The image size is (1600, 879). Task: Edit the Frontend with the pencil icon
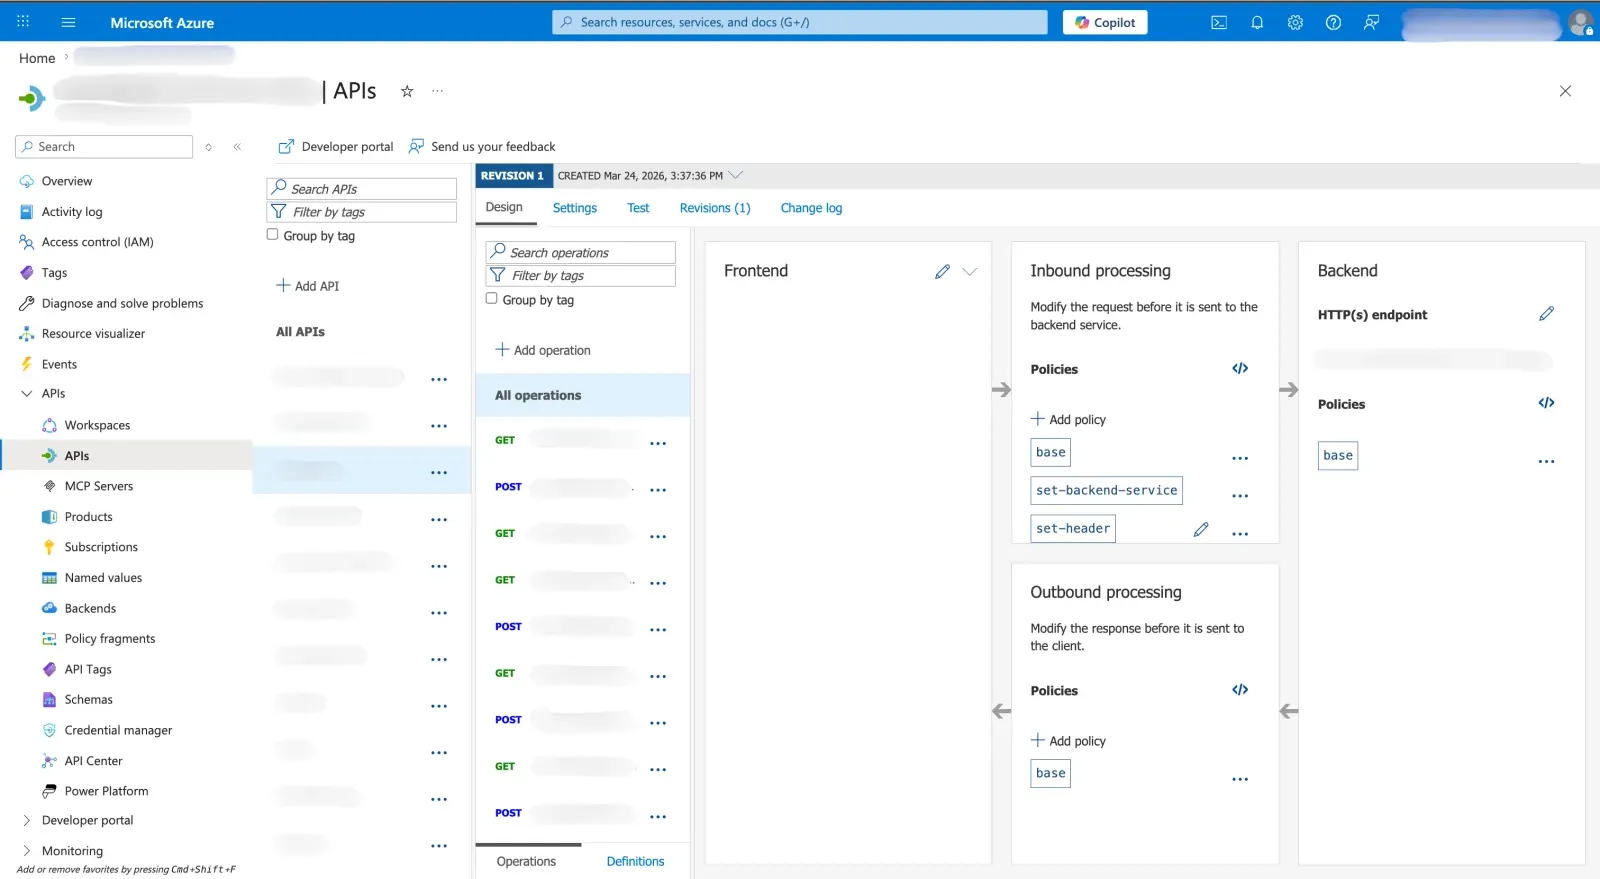tap(942, 271)
